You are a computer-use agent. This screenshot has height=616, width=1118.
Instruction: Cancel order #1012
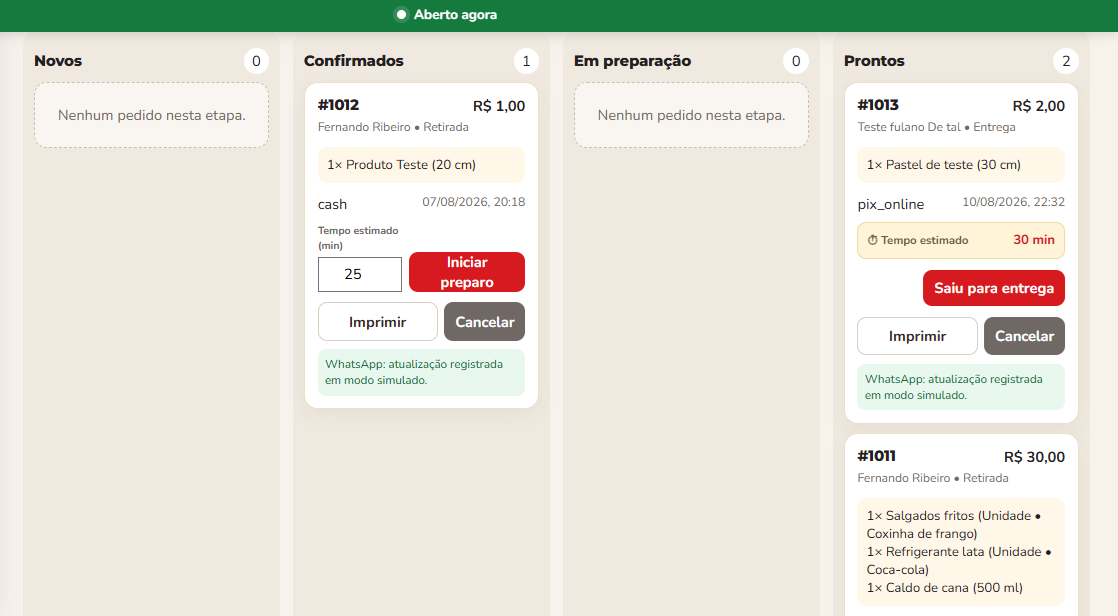485,322
